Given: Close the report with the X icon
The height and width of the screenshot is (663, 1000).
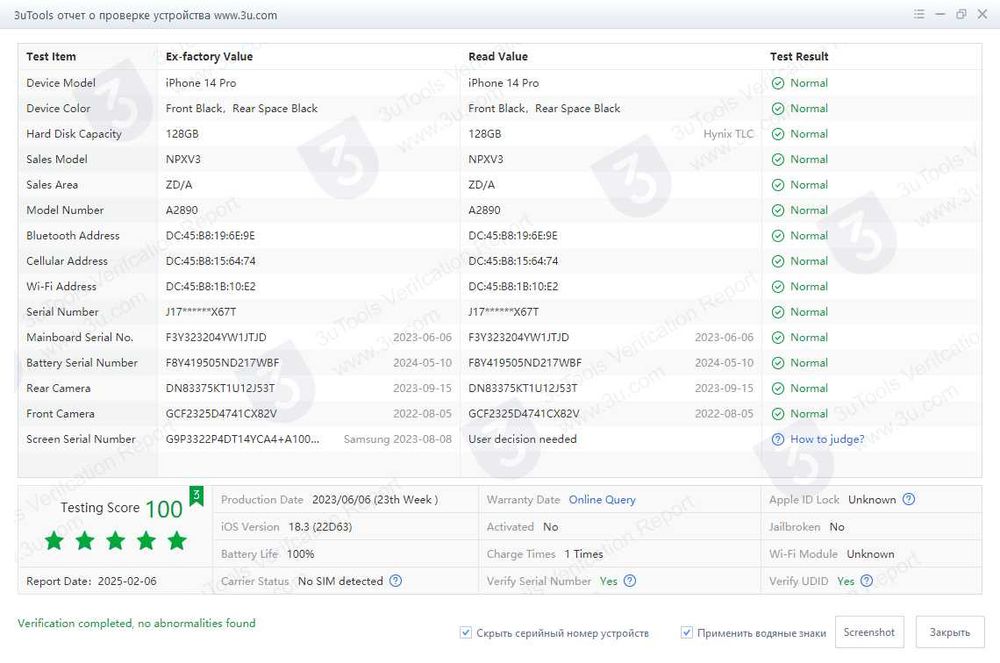Looking at the screenshot, I should tap(982, 14).
